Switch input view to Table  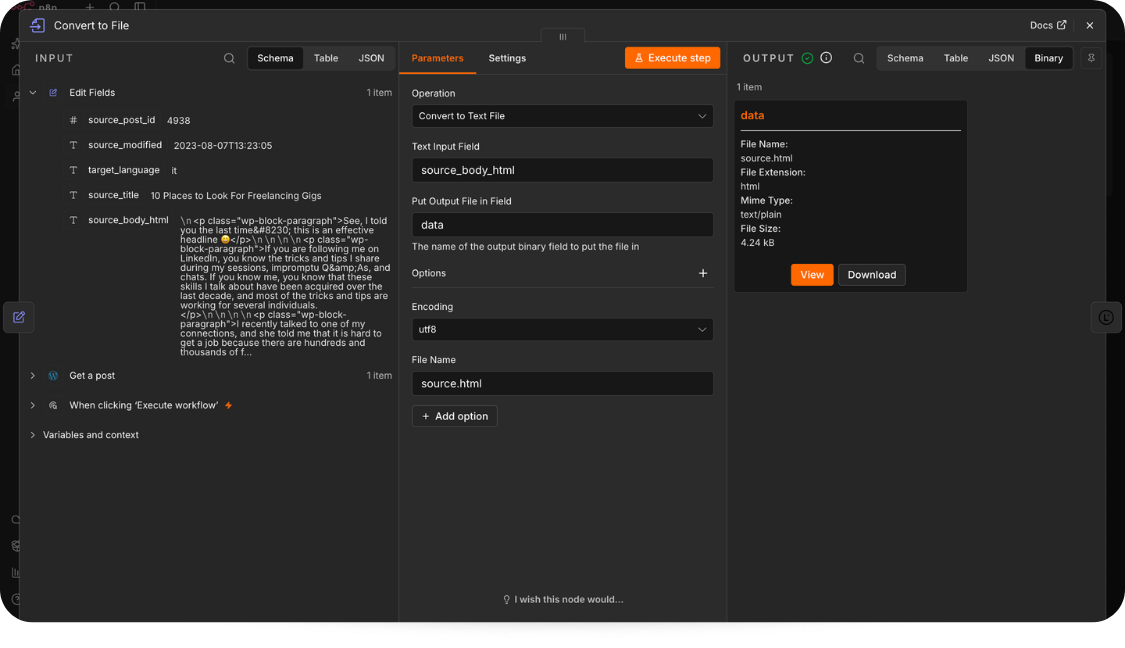point(326,58)
